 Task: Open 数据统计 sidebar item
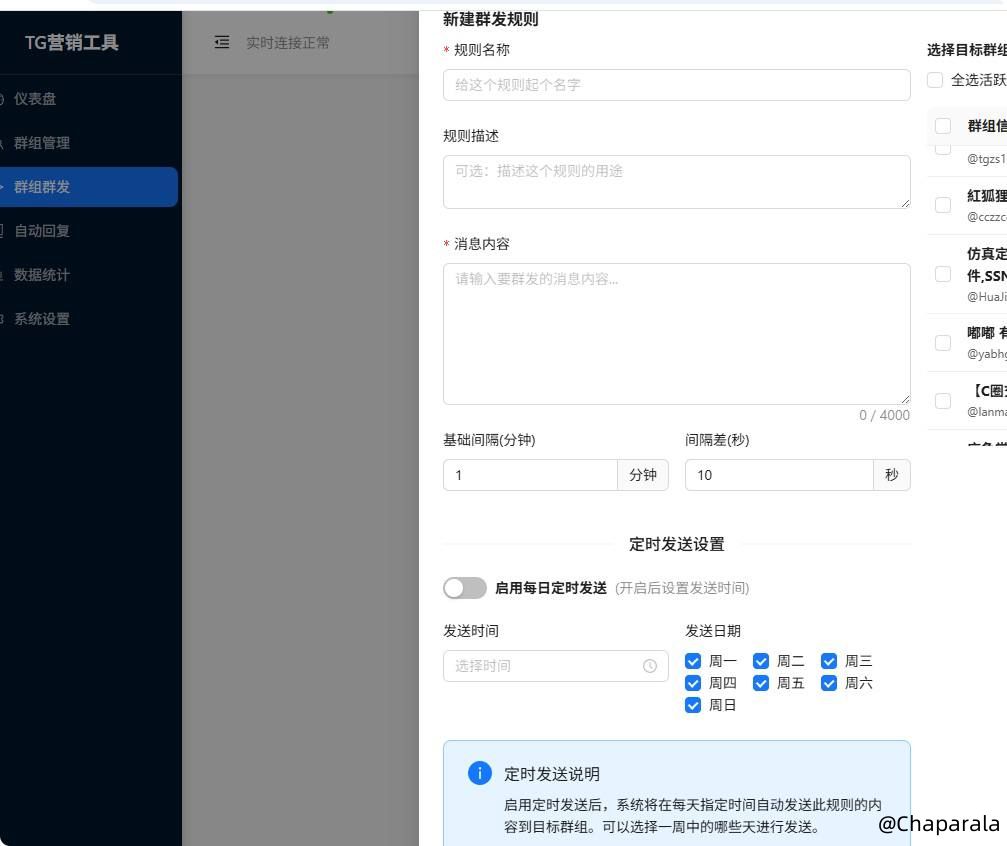point(42,275)
